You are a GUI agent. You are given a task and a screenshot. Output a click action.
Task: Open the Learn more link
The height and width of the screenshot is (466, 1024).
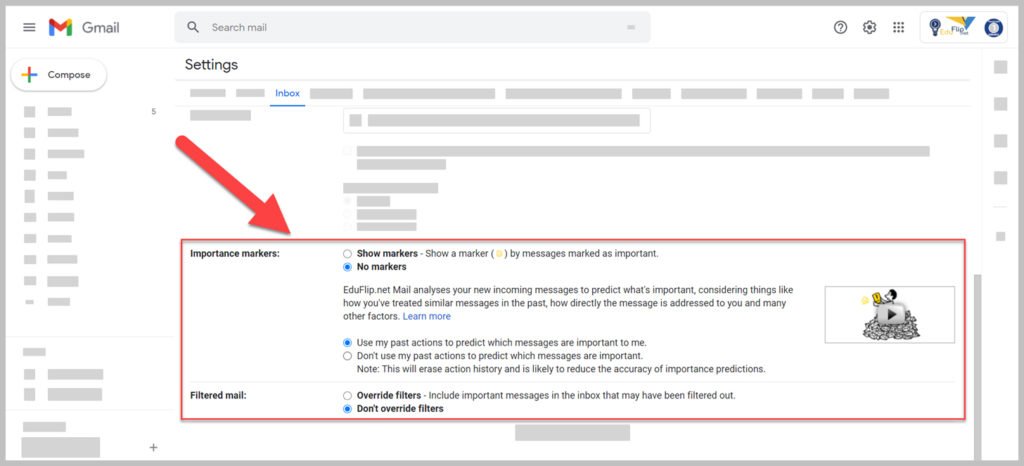(x=426, y=317)
